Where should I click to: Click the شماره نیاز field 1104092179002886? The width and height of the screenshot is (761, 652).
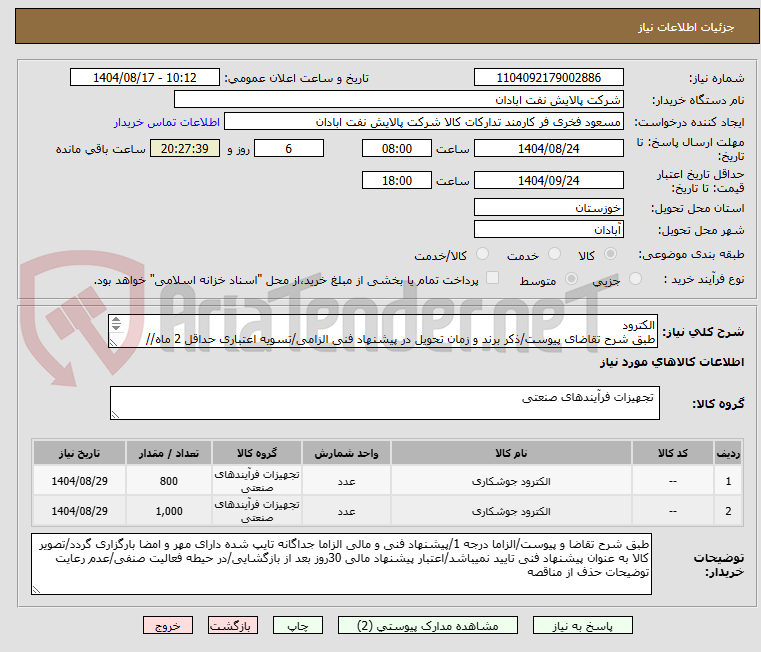(548, 78)
